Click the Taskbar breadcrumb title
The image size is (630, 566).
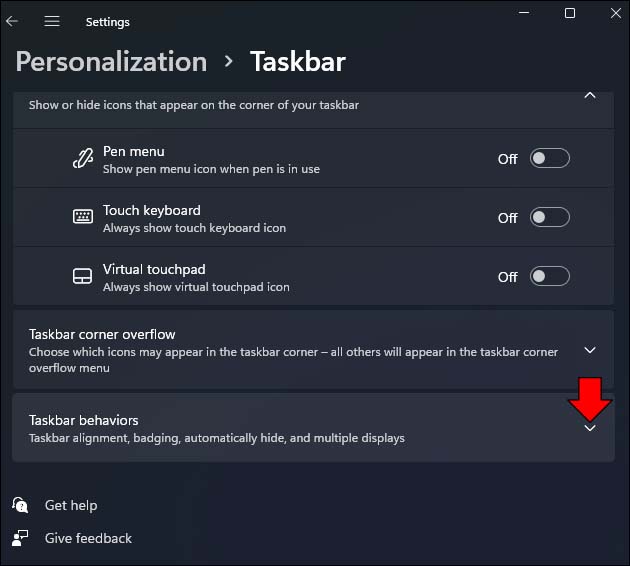[x=298, y=62]
